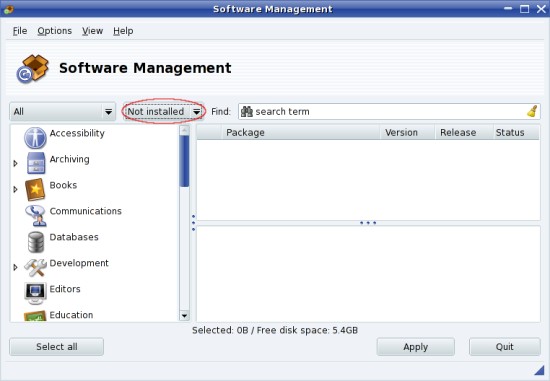Sort by the Version column header
The image size is (550, 381).
coord(408,133)
